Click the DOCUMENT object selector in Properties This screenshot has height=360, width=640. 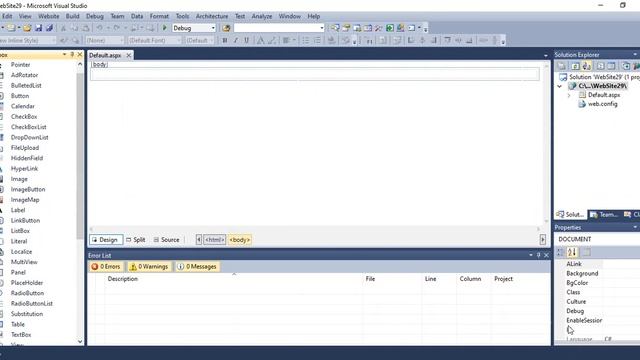pyautogui.click(x=598, y=239)
